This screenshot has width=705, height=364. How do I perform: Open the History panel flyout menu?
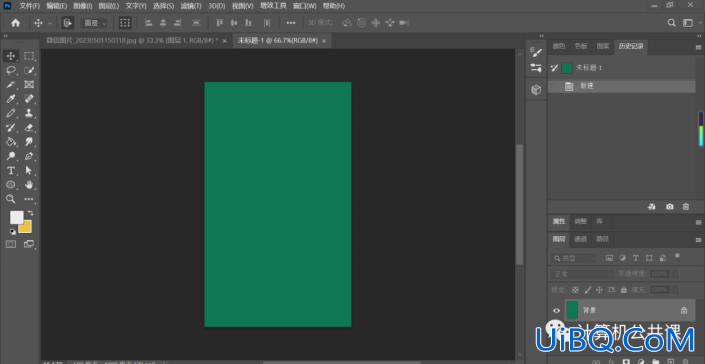tap(698, 47)
